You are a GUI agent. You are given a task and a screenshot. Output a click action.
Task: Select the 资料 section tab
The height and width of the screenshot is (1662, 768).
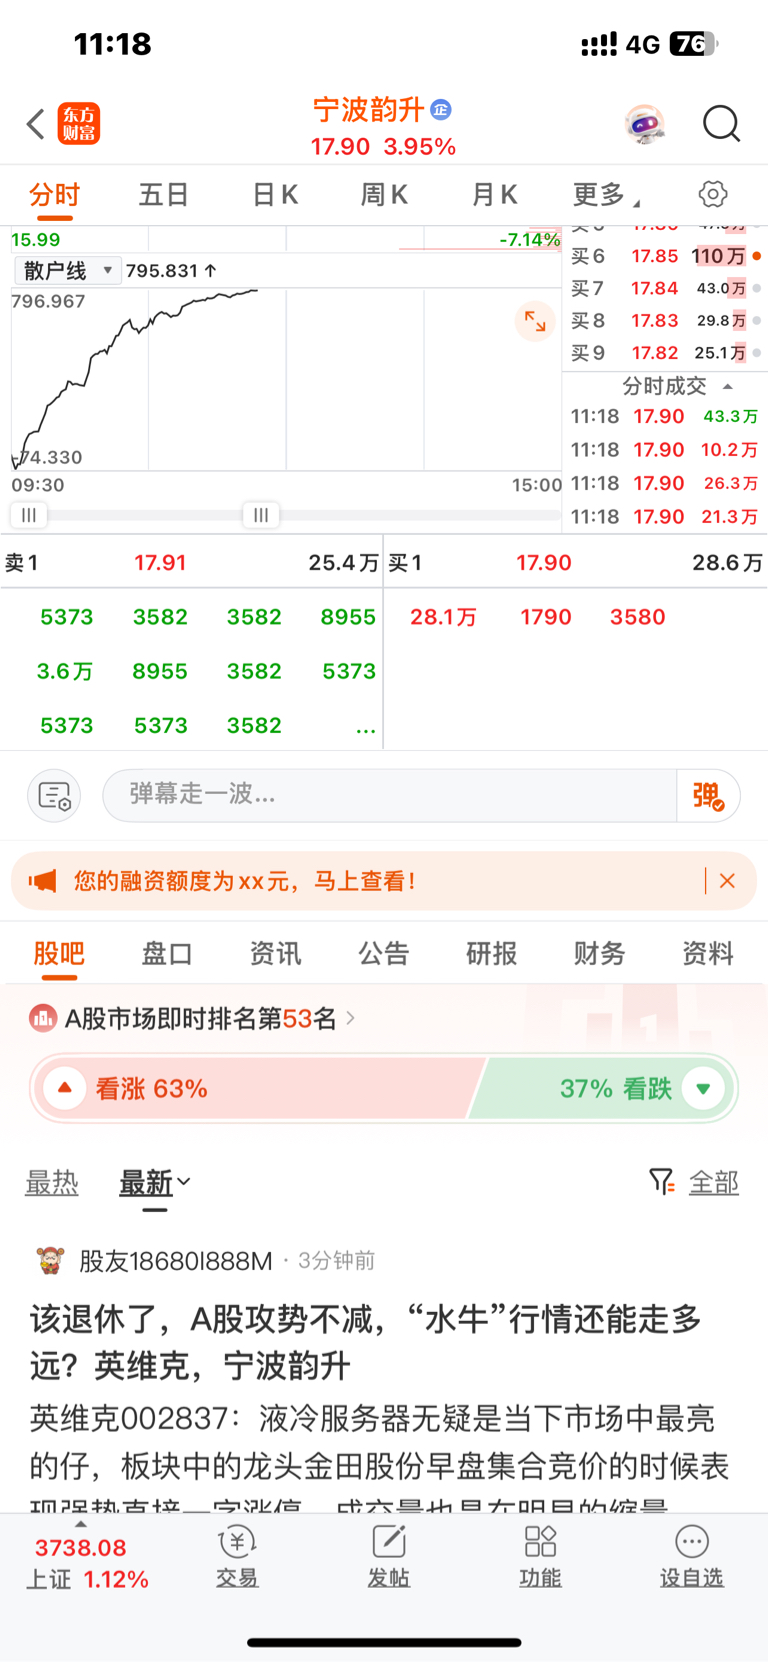(x=708, y=954)
